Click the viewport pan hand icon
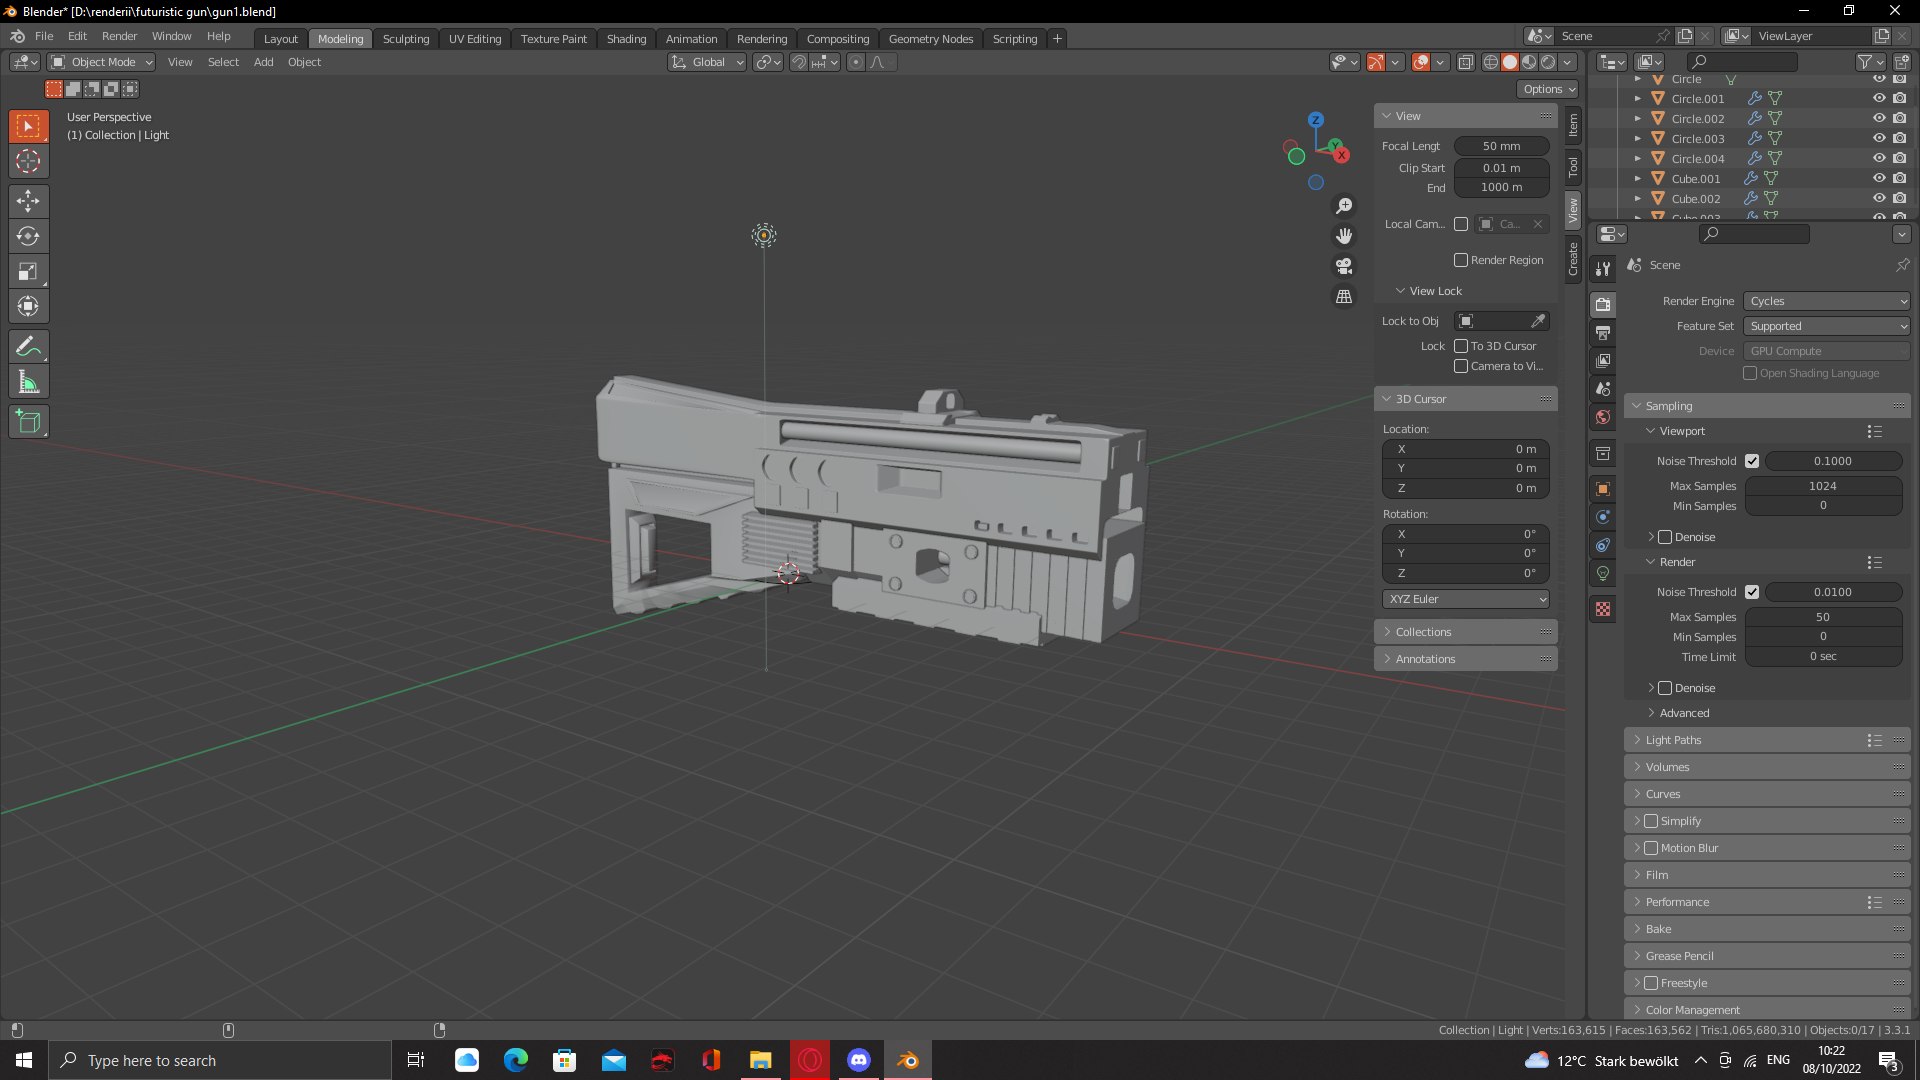The image size is (1920, 1080). pyautogui.click(x=1344, y=236)
